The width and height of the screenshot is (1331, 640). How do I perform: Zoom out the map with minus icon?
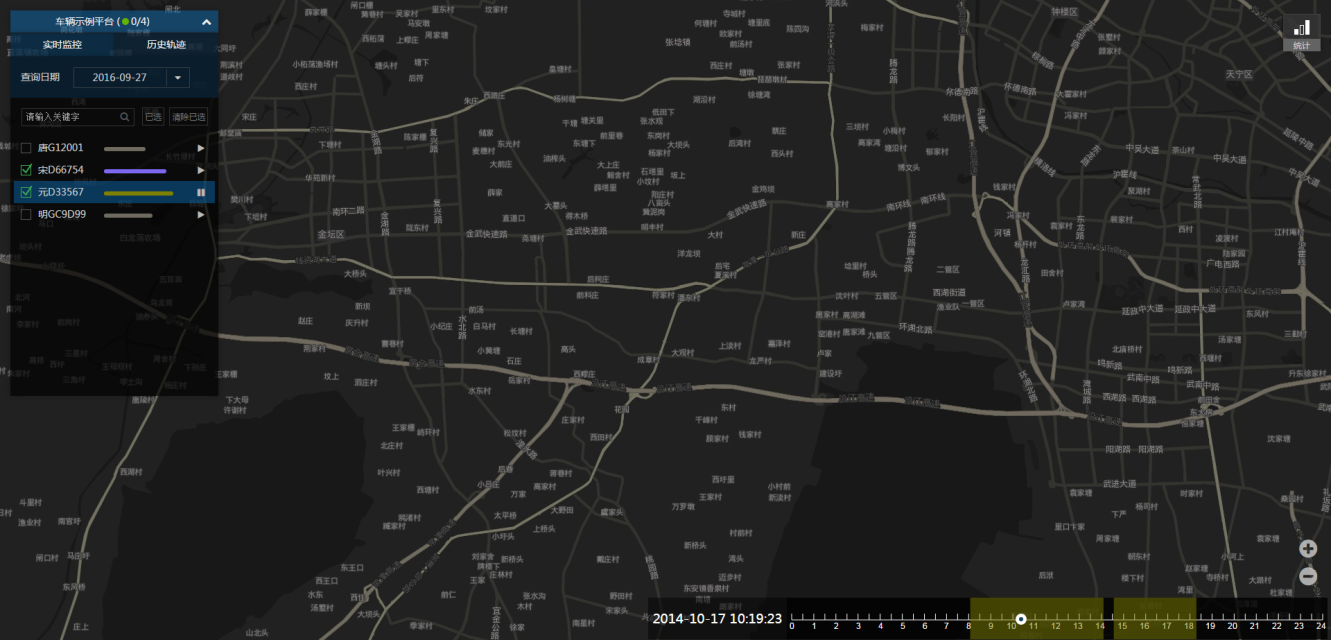1308,577
